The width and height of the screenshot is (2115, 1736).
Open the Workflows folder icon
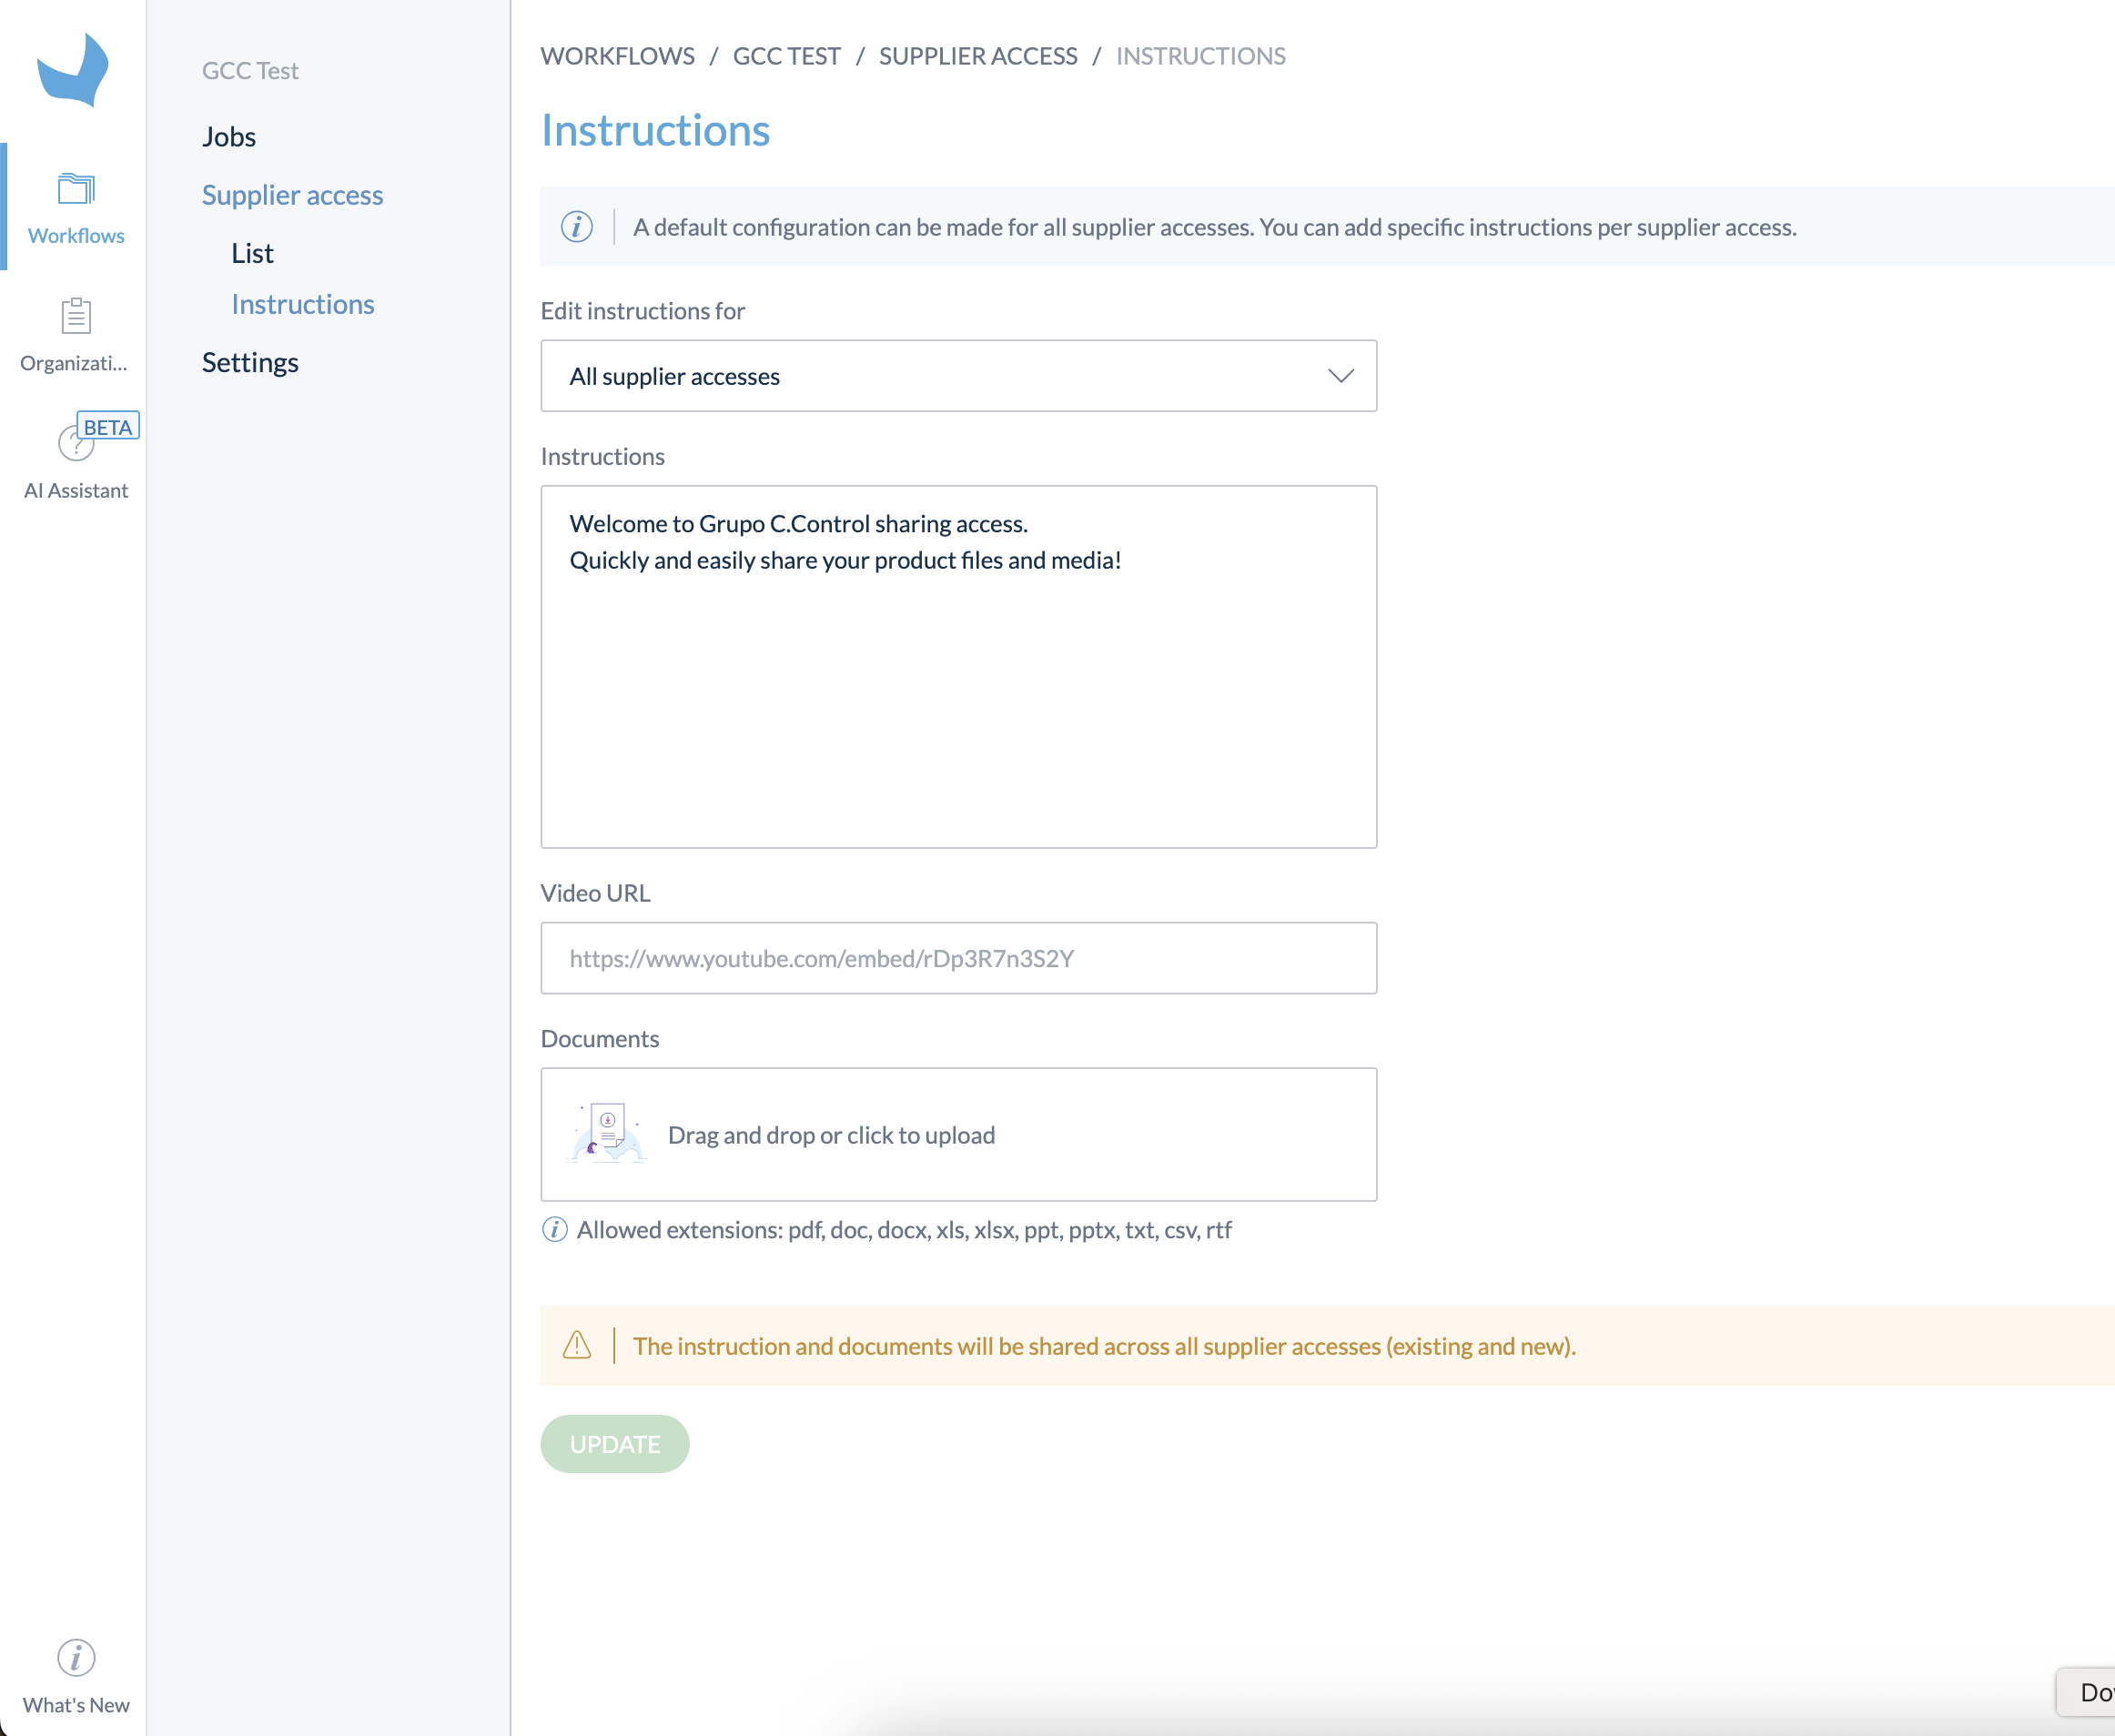coord(76,188)
